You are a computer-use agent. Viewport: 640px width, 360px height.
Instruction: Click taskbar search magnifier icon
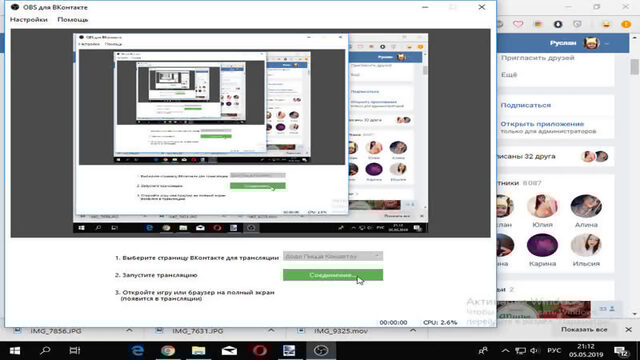coord(45,351)
